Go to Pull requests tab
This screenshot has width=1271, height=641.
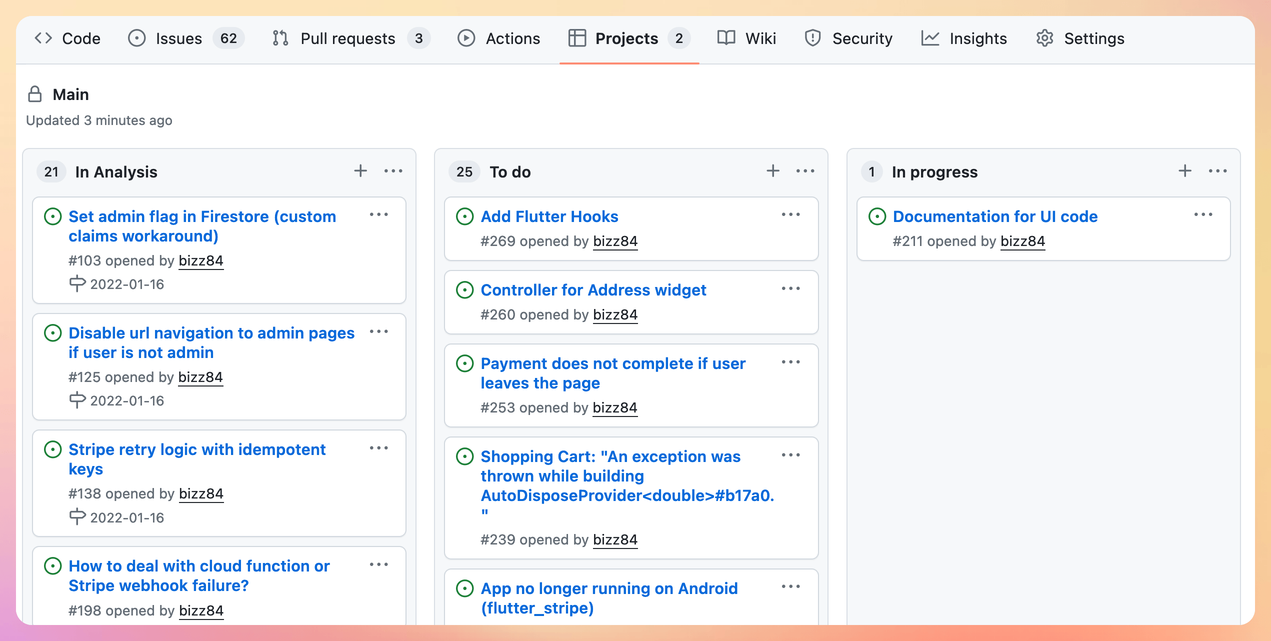(x=351, y=38)
